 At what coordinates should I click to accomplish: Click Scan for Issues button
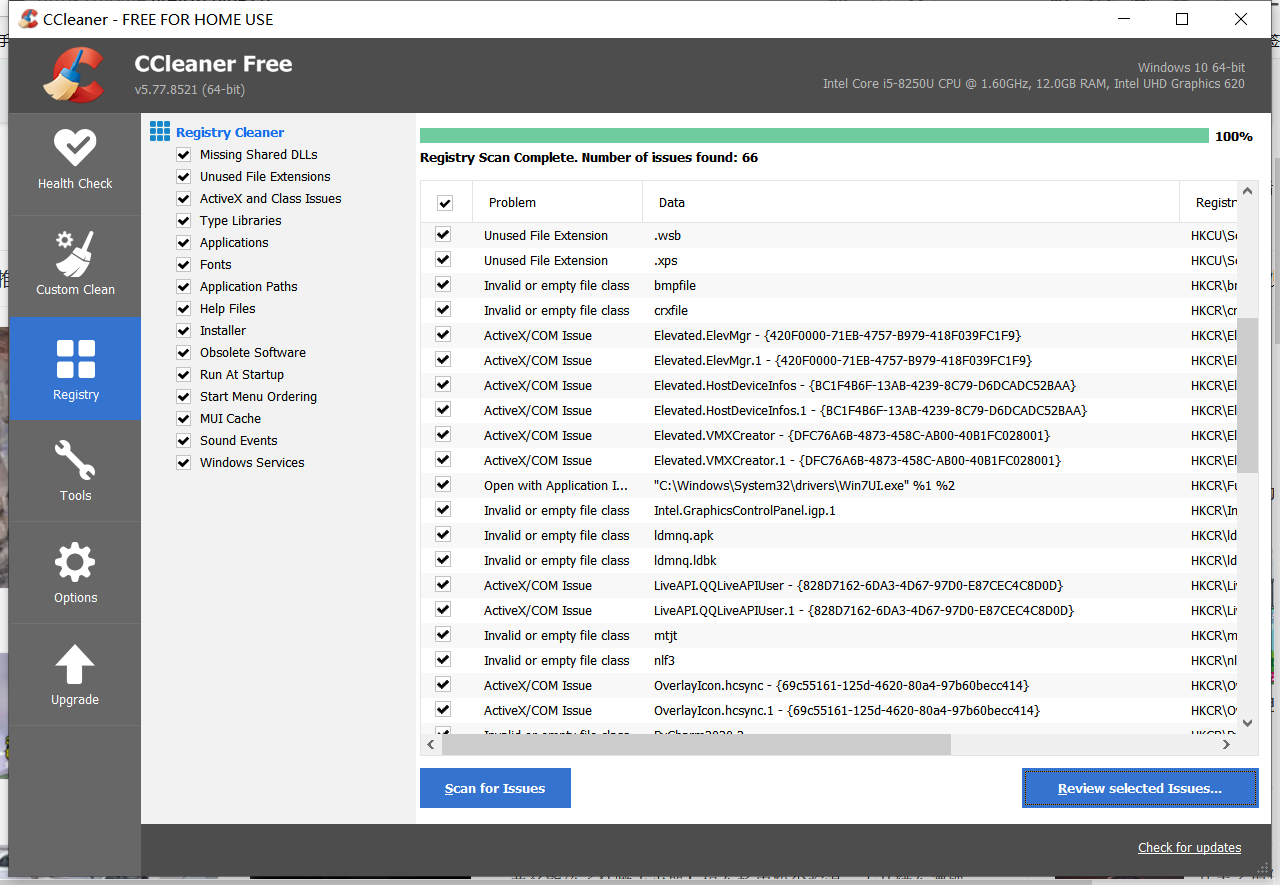click(495, 788)
